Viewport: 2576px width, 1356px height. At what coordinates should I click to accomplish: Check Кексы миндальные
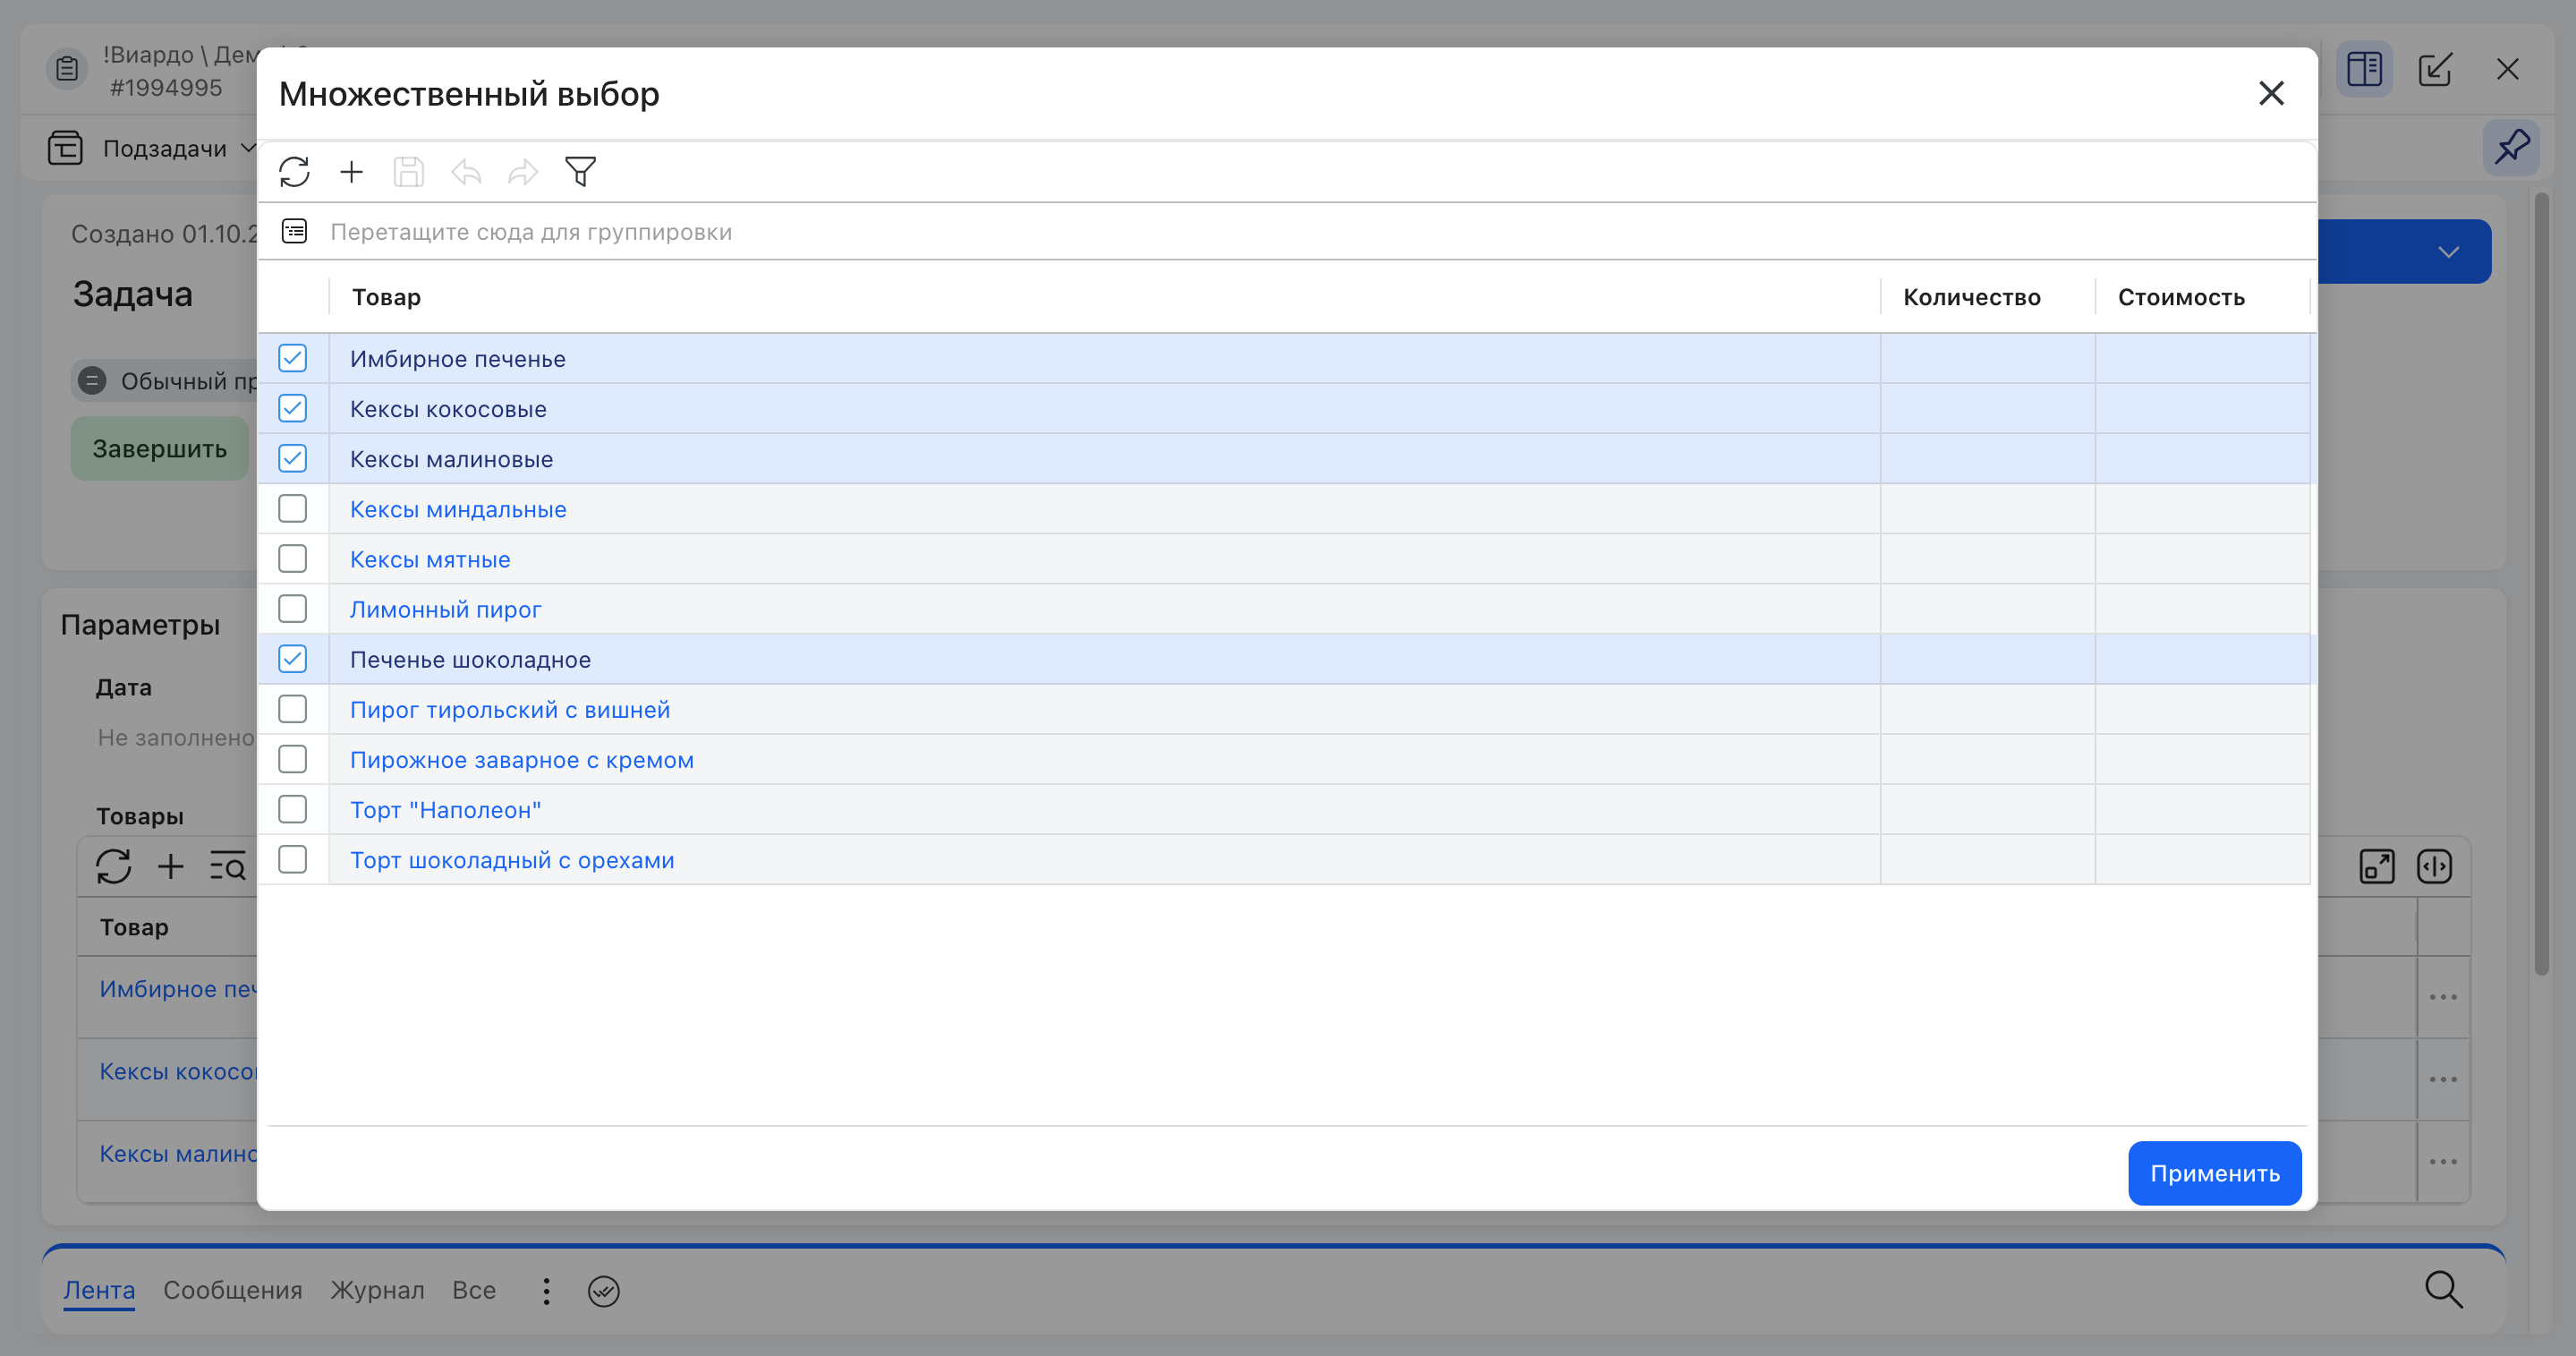(292, 509)
